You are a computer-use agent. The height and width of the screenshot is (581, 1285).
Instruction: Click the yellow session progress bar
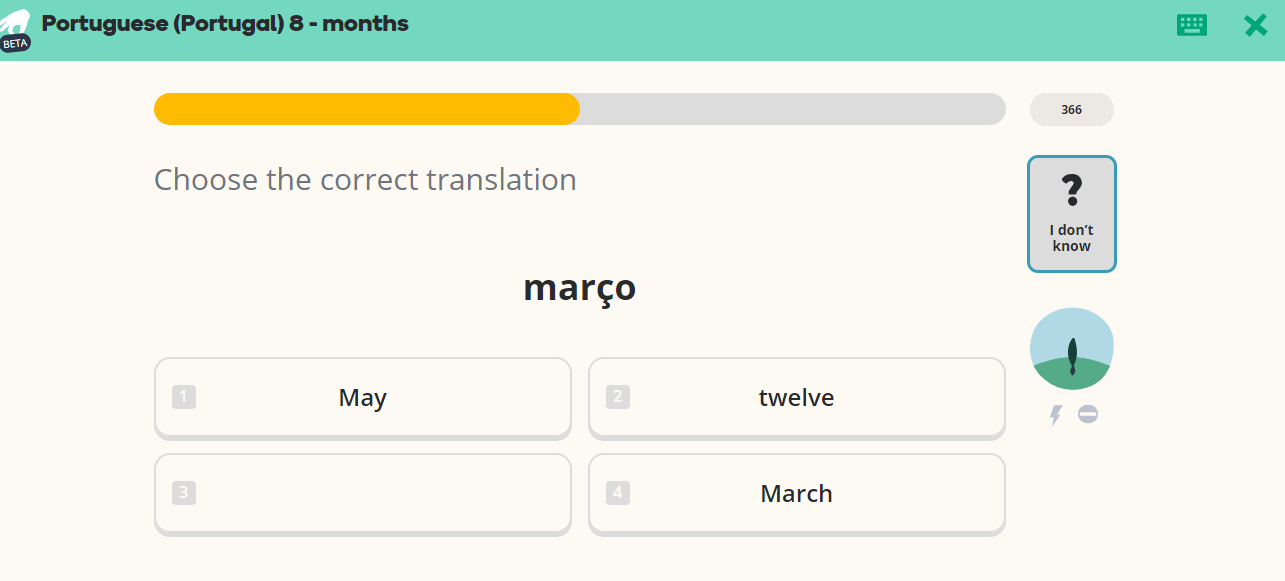367,109
